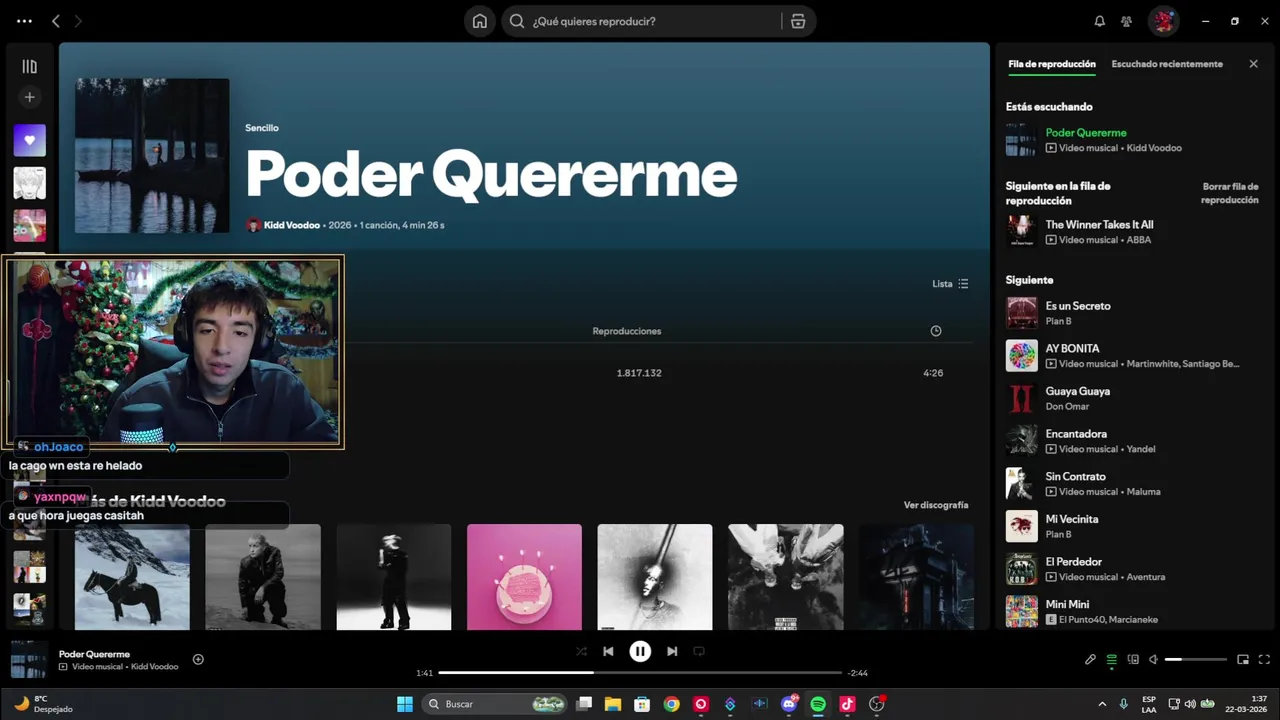Image resolution: width=1280 pixels, height=720 pixels.
Task: Open the friend activity icon
Action: tap(1127, 21)
